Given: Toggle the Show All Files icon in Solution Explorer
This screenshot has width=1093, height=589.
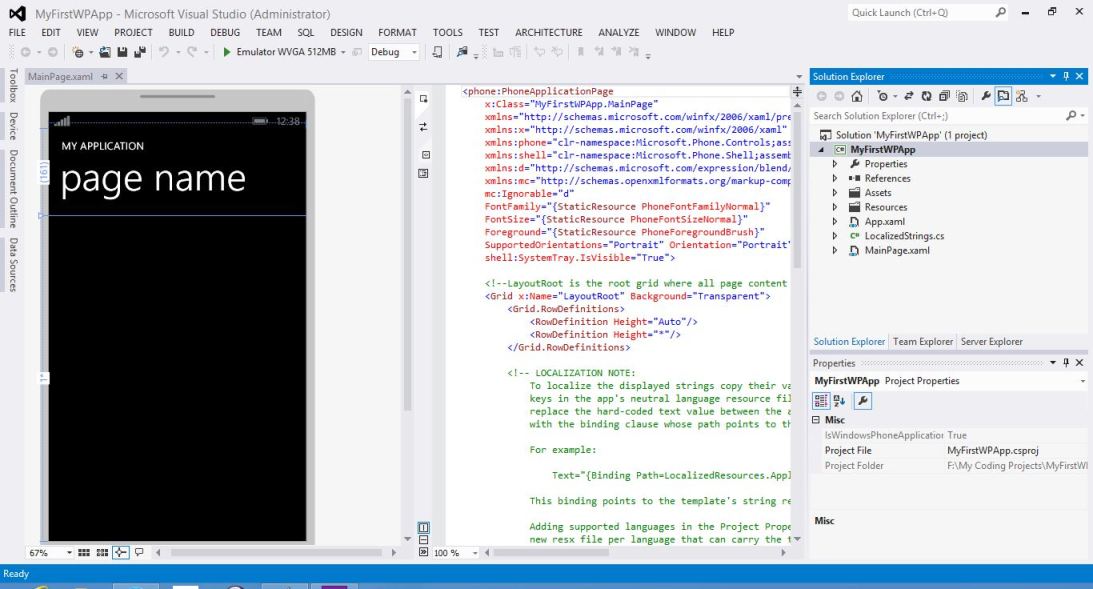Looking at the screenshot, I should point(962,96).
